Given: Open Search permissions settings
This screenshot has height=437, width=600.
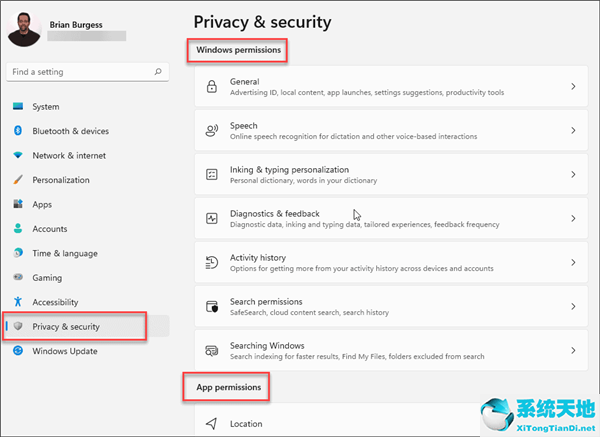Looking at the screenshot, I should point(266,302).
